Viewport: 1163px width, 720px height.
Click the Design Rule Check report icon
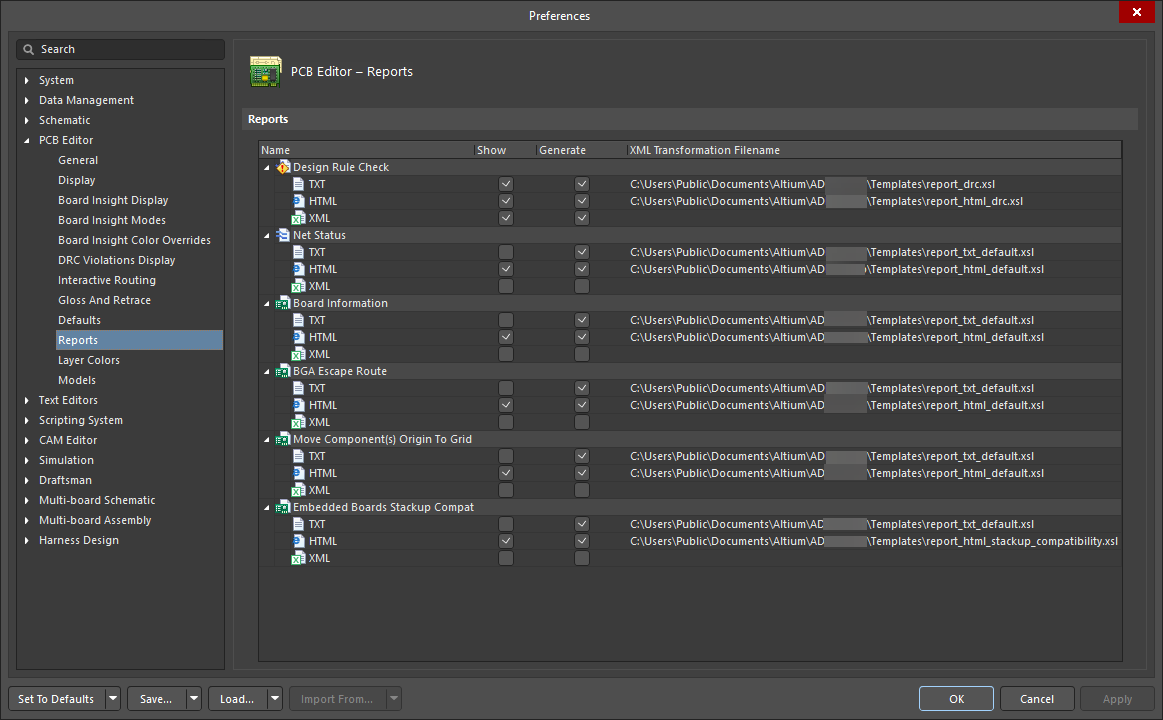pyautogui.click(x=281, y=166)
